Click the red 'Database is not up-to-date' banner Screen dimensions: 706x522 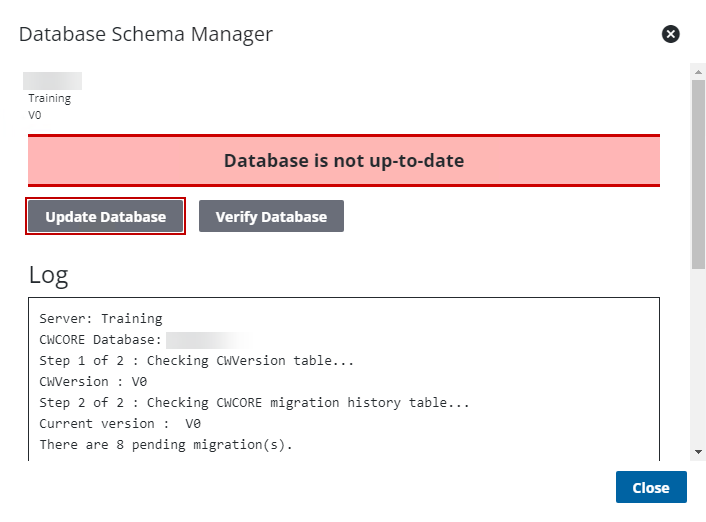(x=343, y=160)
